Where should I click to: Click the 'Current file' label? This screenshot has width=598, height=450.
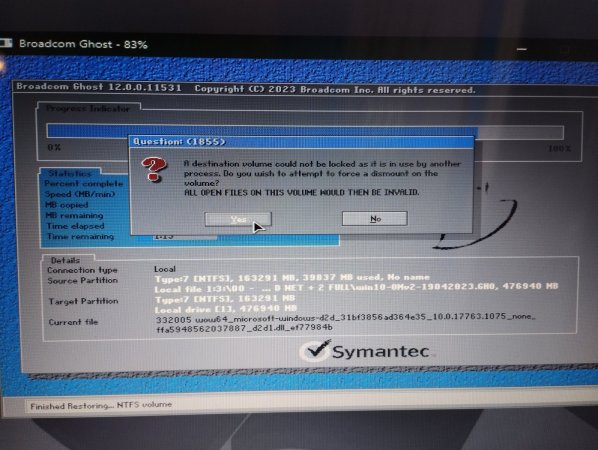73,322
